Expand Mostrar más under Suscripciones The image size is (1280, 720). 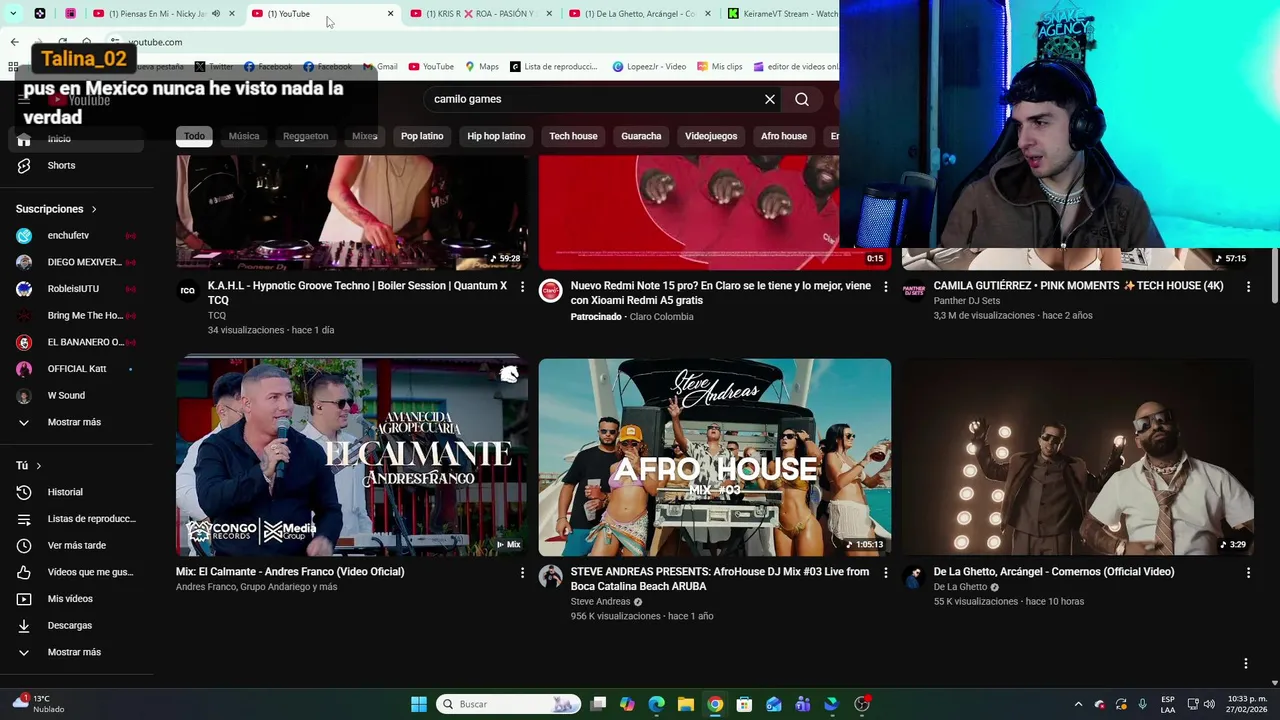coord(74,422)
